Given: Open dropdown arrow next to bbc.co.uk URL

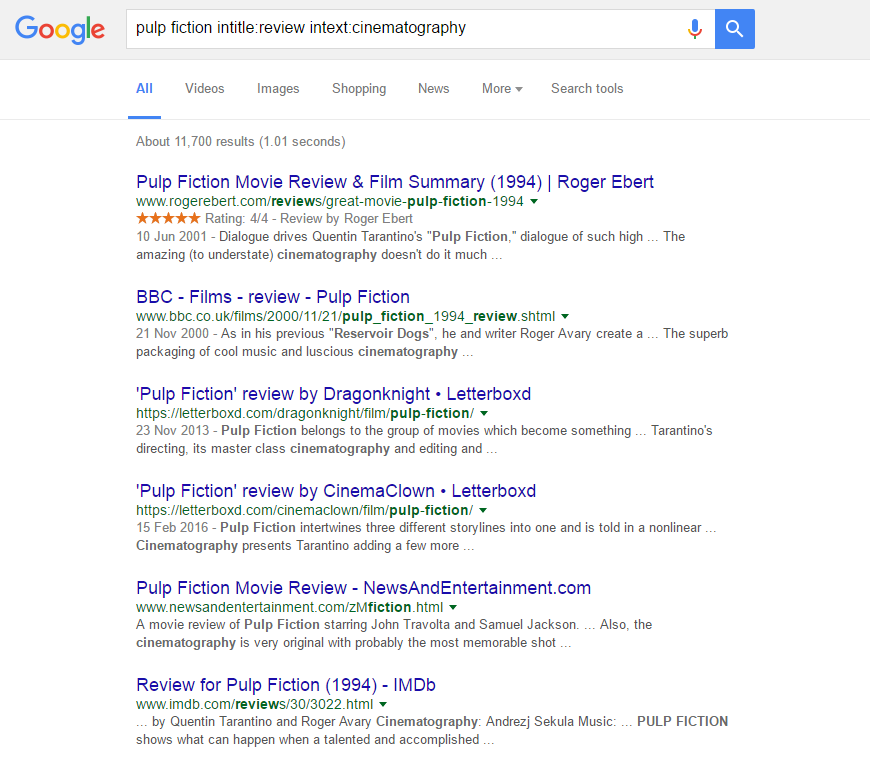Looking at the screenshot, I should click(x=565, y=317).
